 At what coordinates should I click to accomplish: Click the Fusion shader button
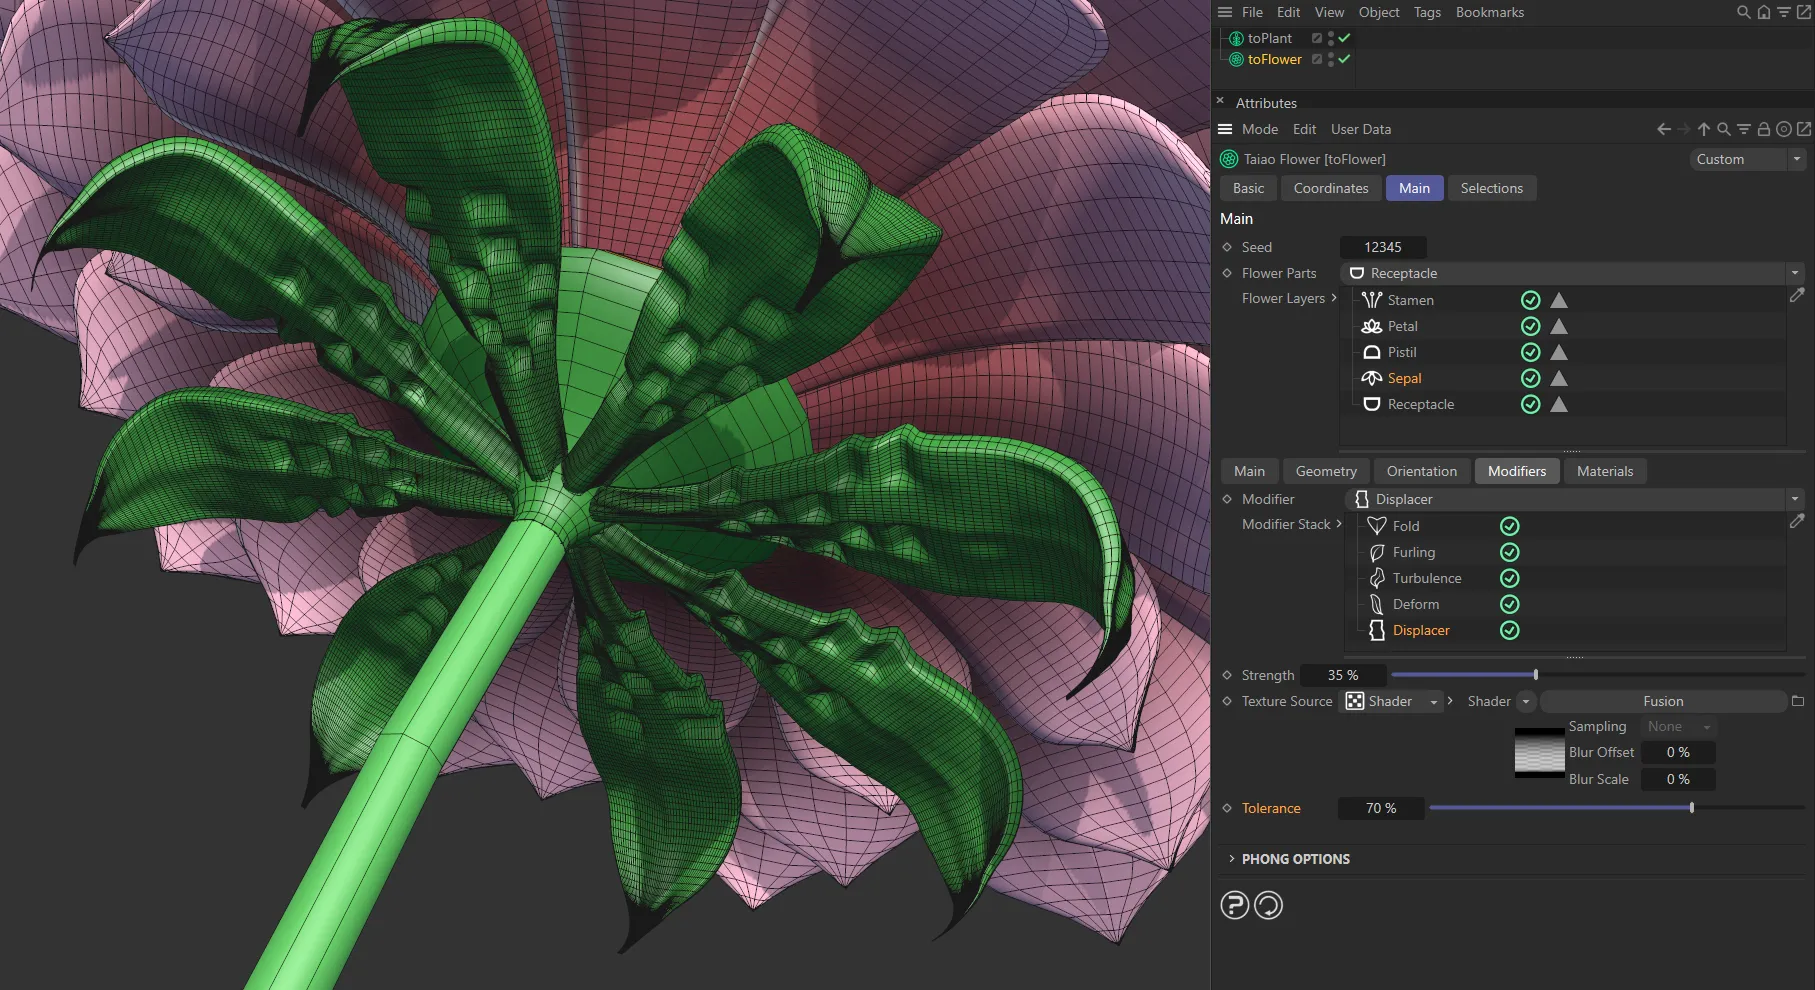[1662, 701]
